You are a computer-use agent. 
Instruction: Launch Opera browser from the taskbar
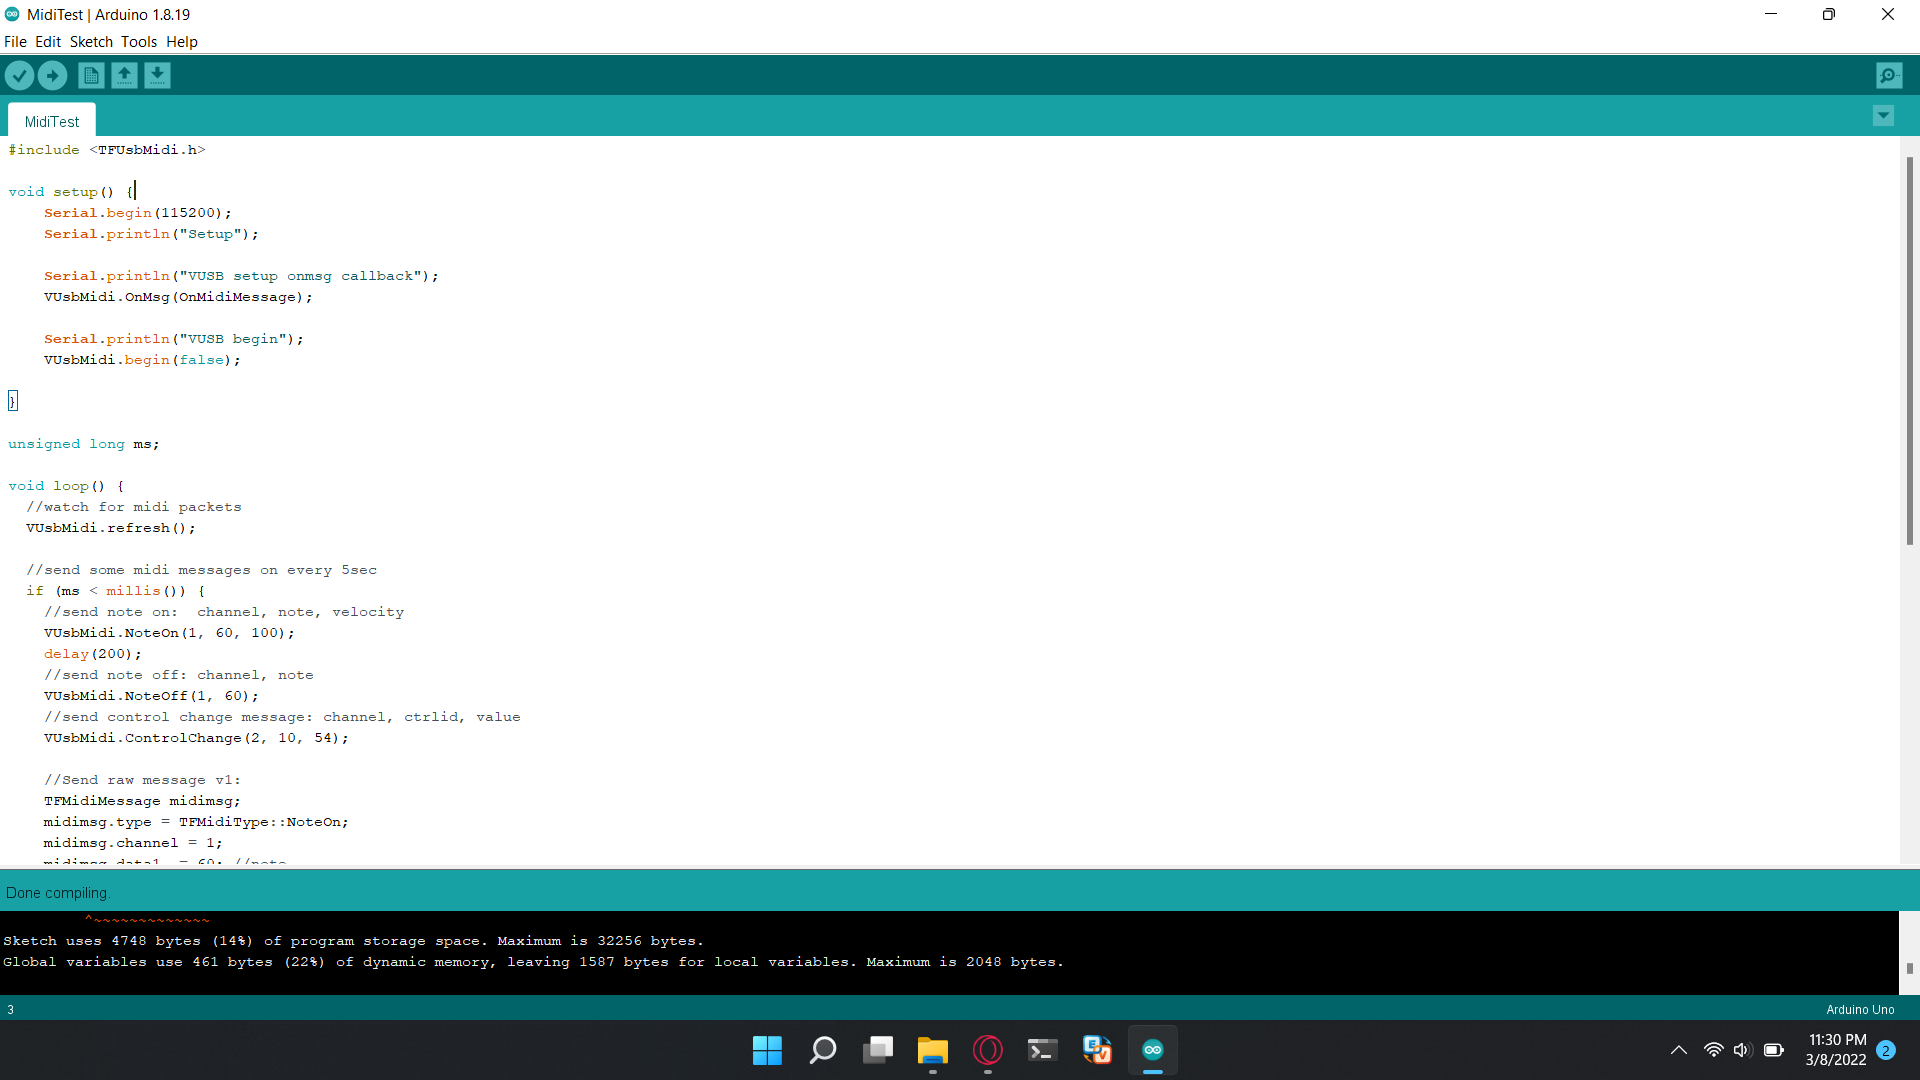987,1050
